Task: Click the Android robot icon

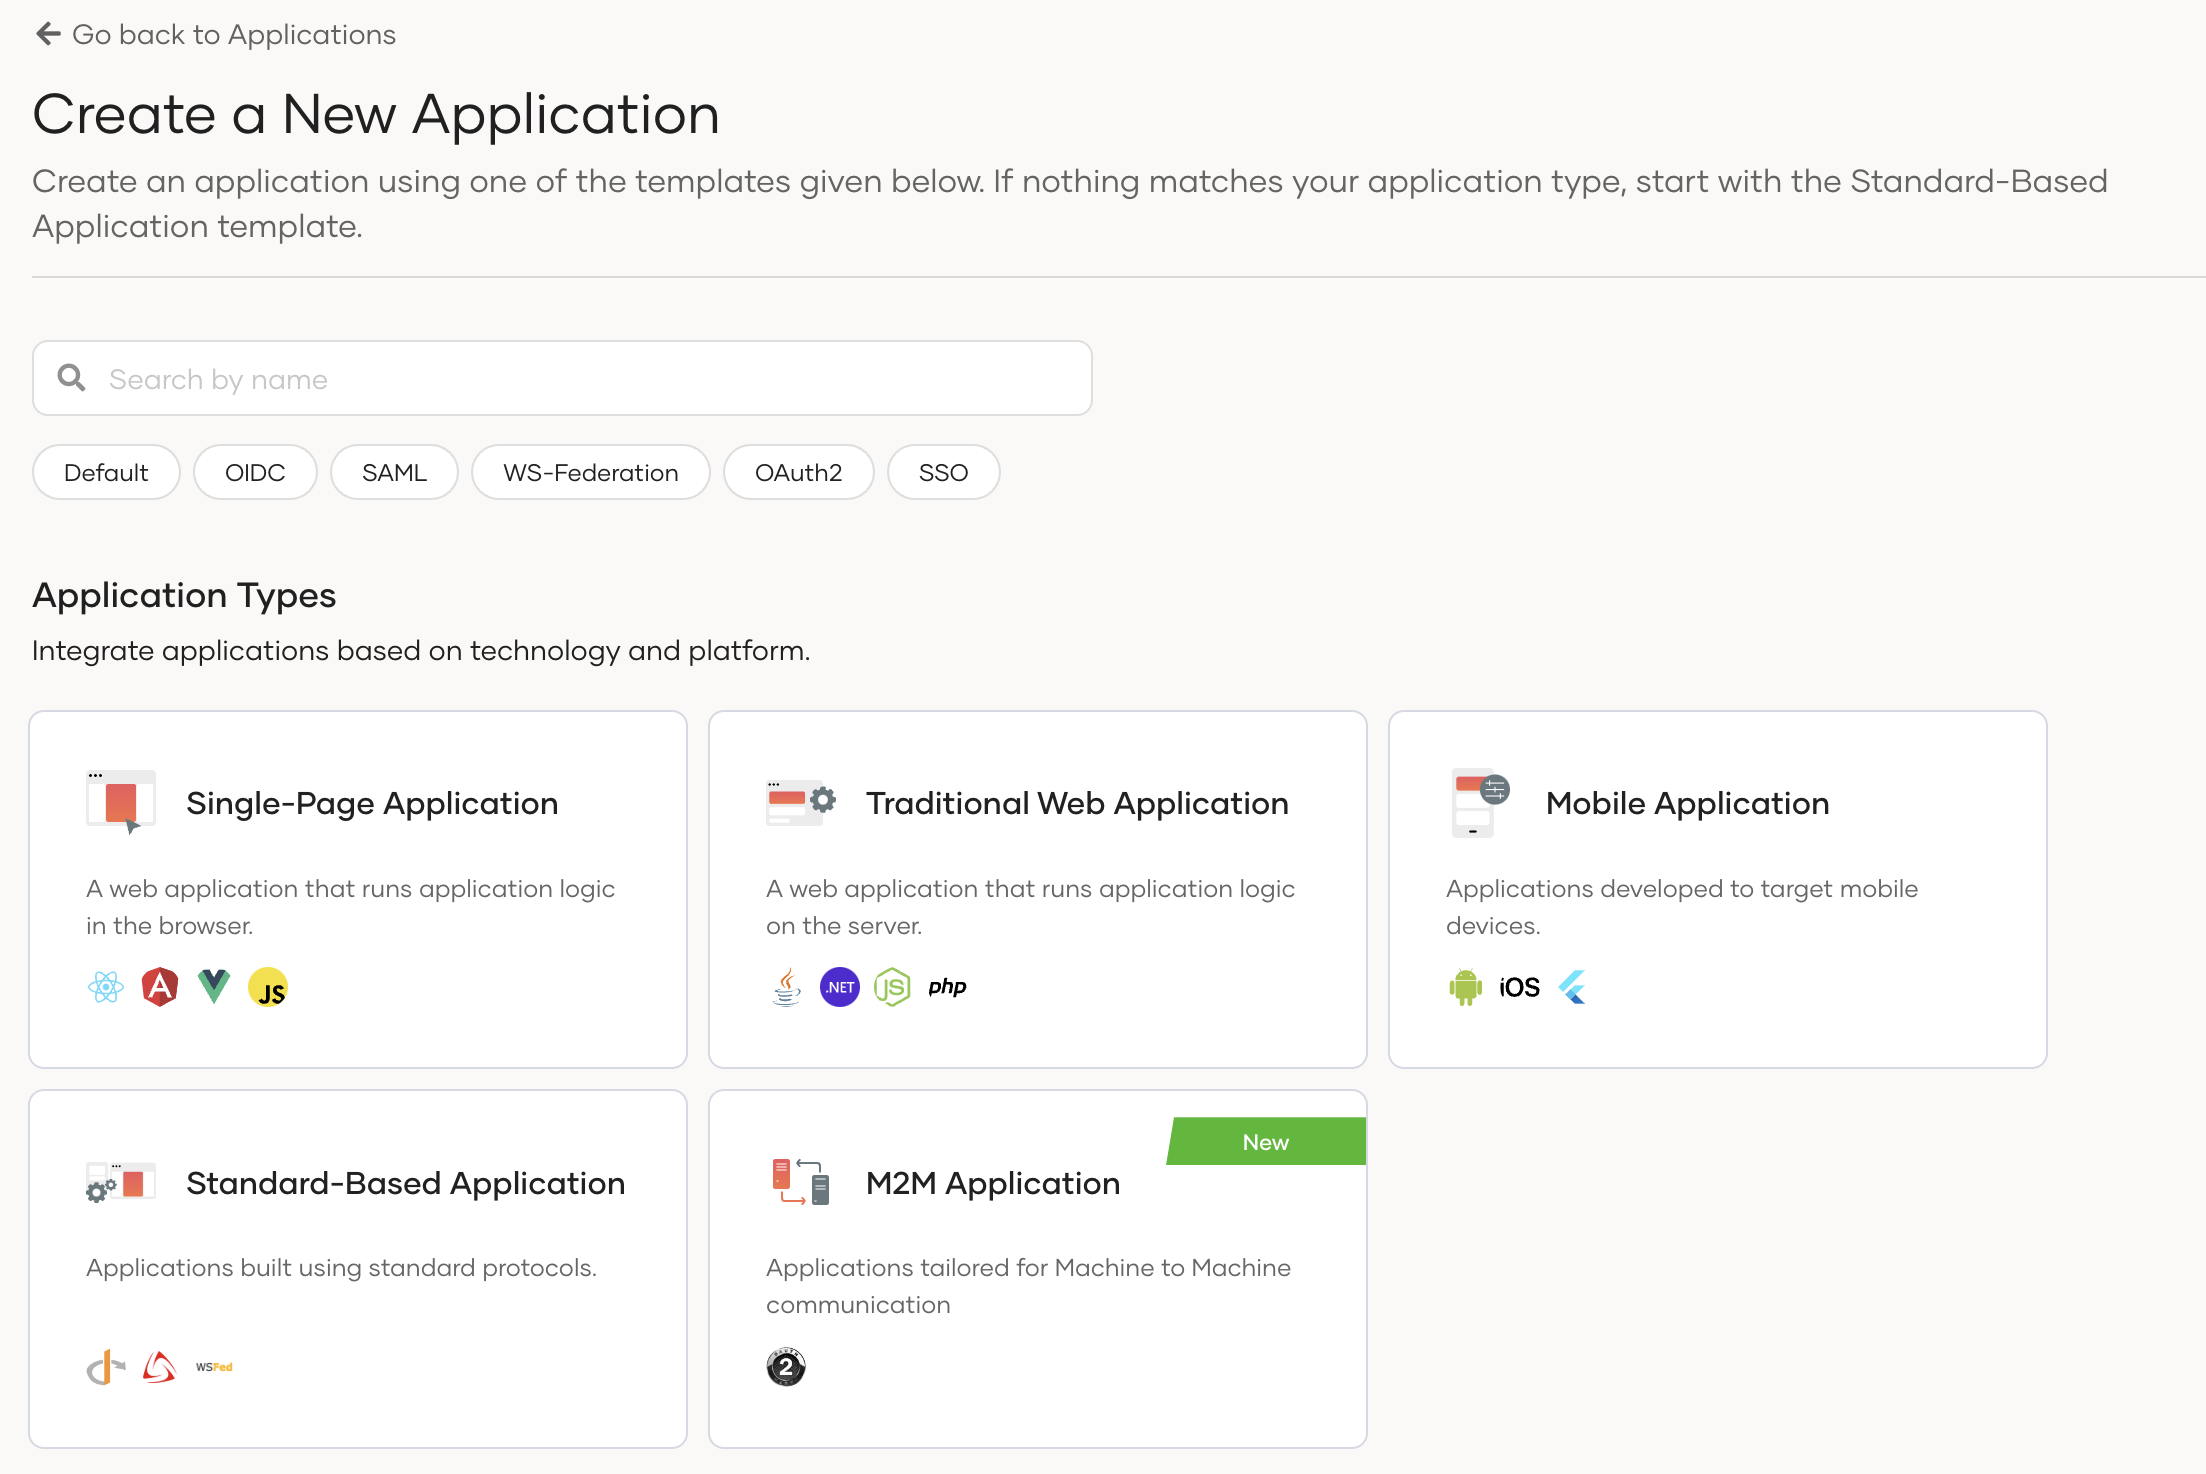Action: click(1465, 988)
